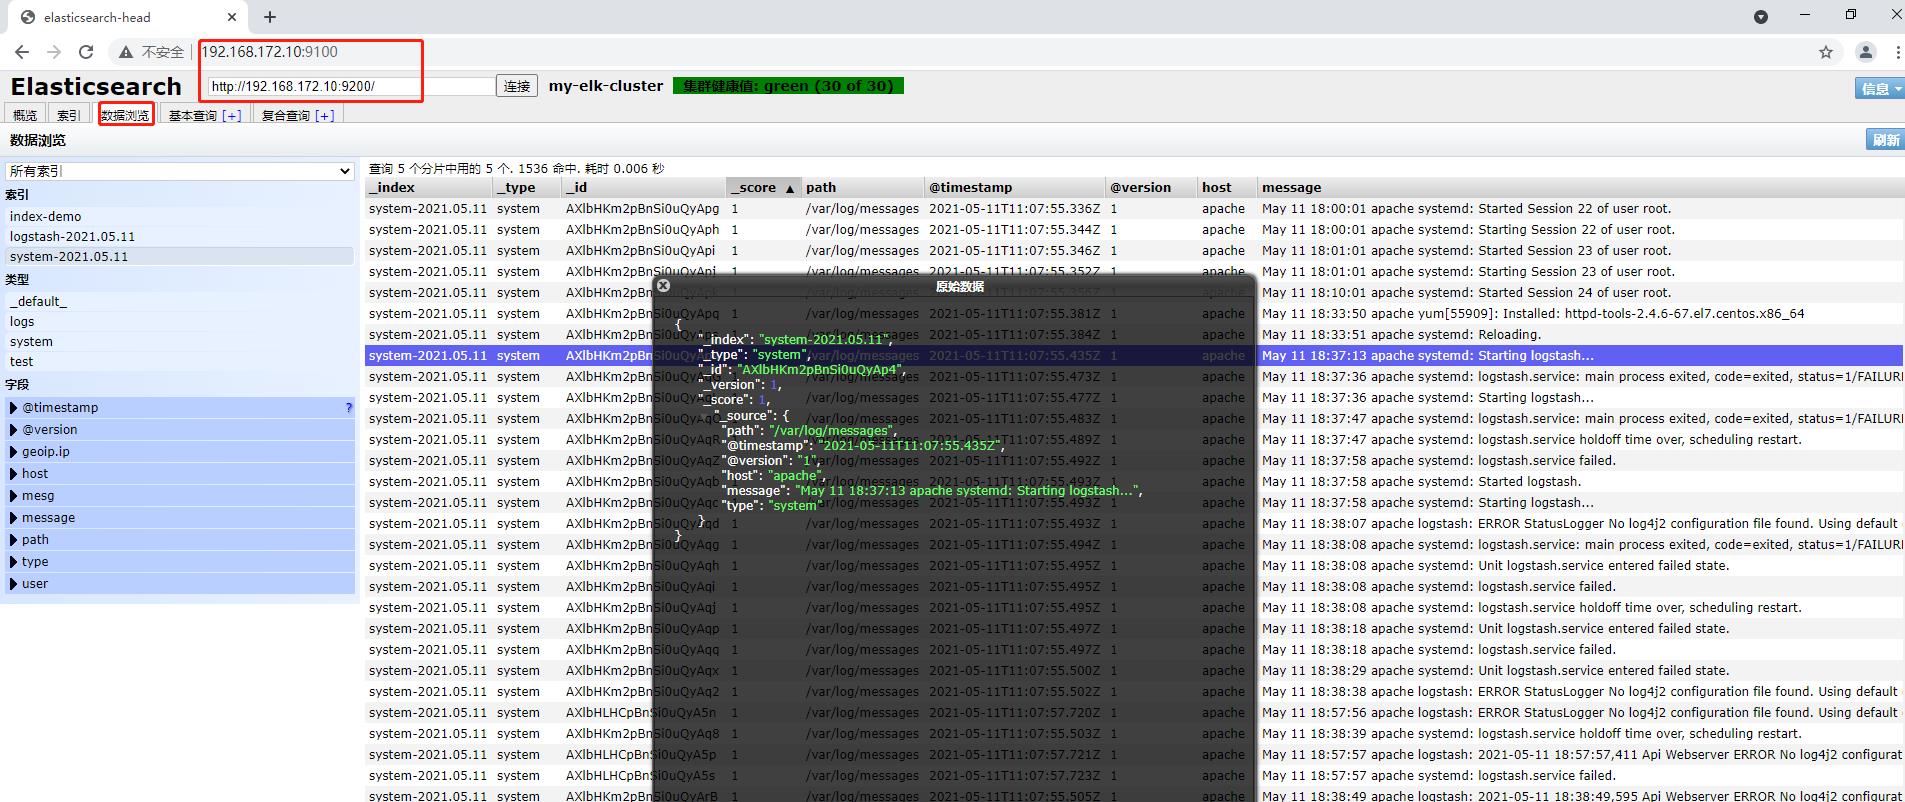Select row 'May 11 18:37:58 Started logstash'
The width and height of the screenshot is (1905, 802).
click(1134, 482)
